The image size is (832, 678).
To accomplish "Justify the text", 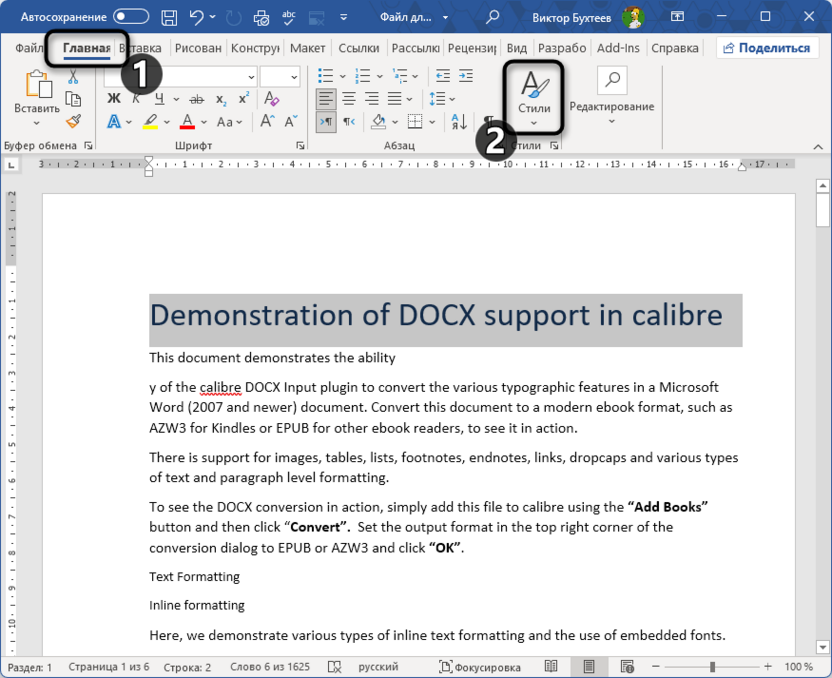I will point(394,99).
